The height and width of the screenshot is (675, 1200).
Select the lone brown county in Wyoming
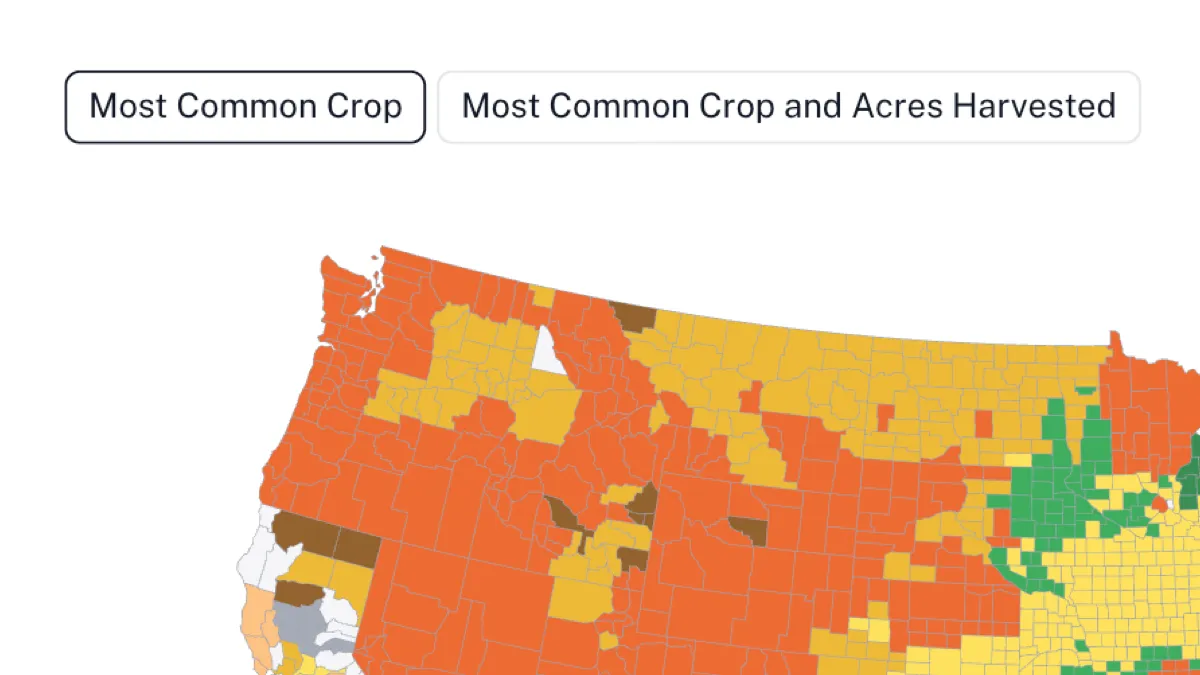click(749, 530)
